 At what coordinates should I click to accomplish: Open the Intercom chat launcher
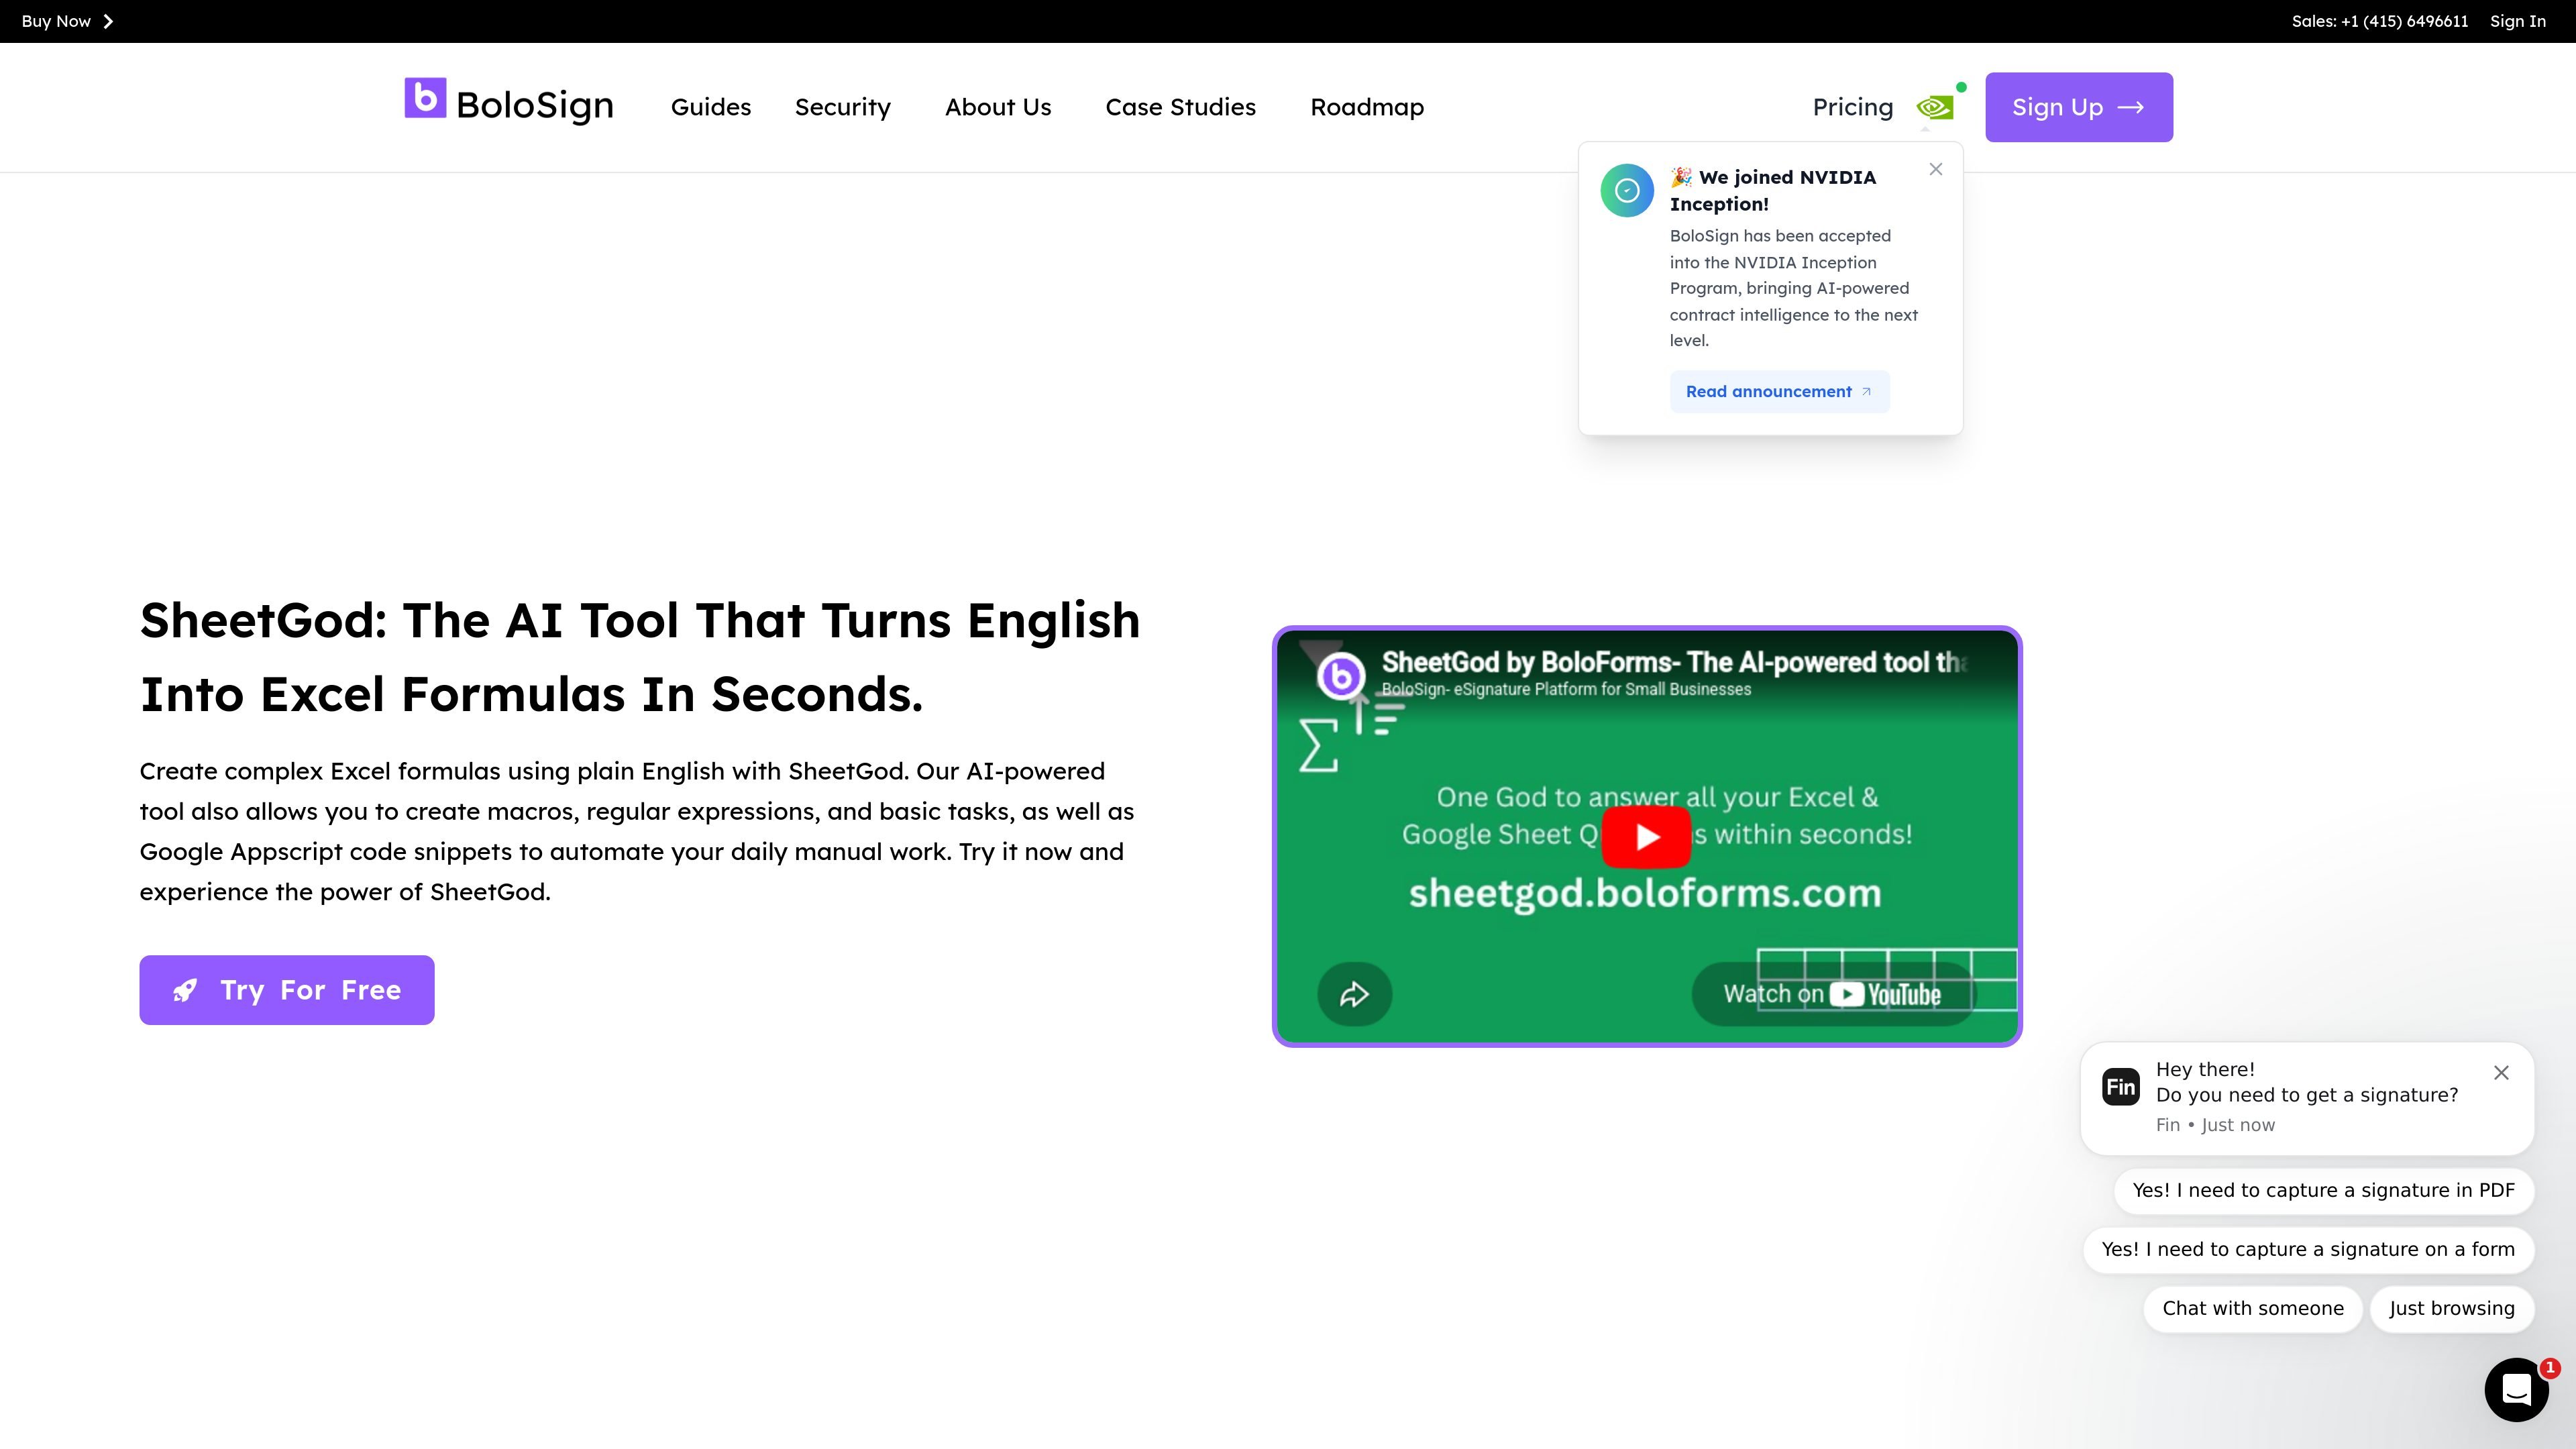[2516, 1389]
